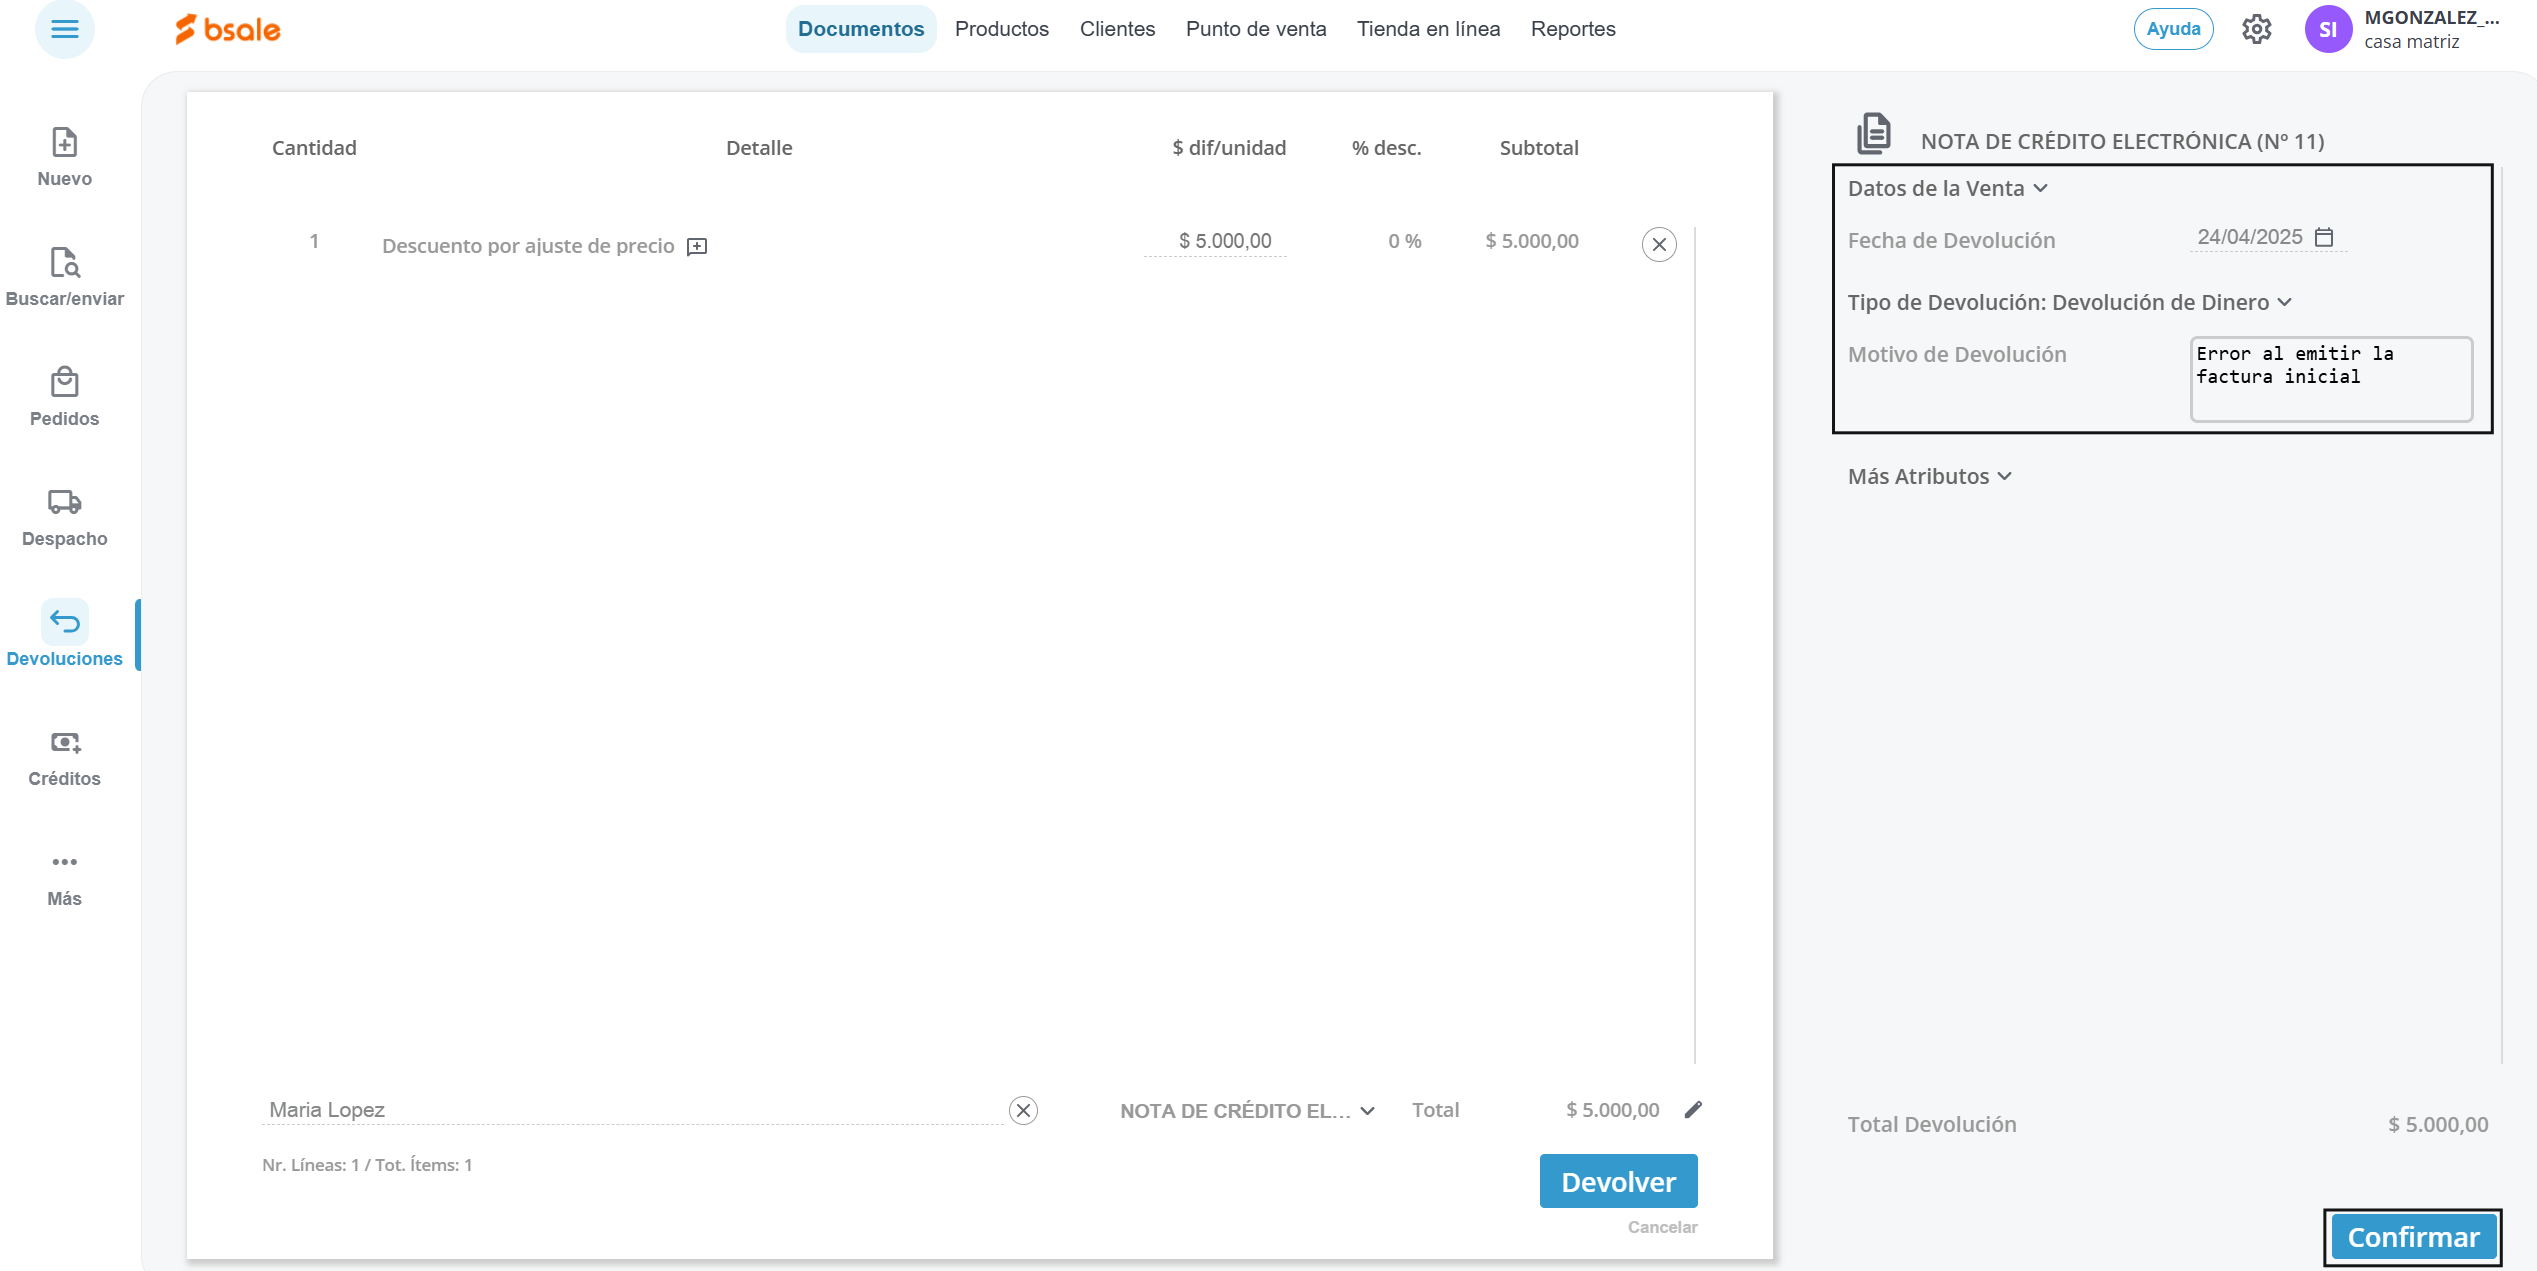Expand Más Atributos section
2537x1271 pixels.
[1929, 476]
